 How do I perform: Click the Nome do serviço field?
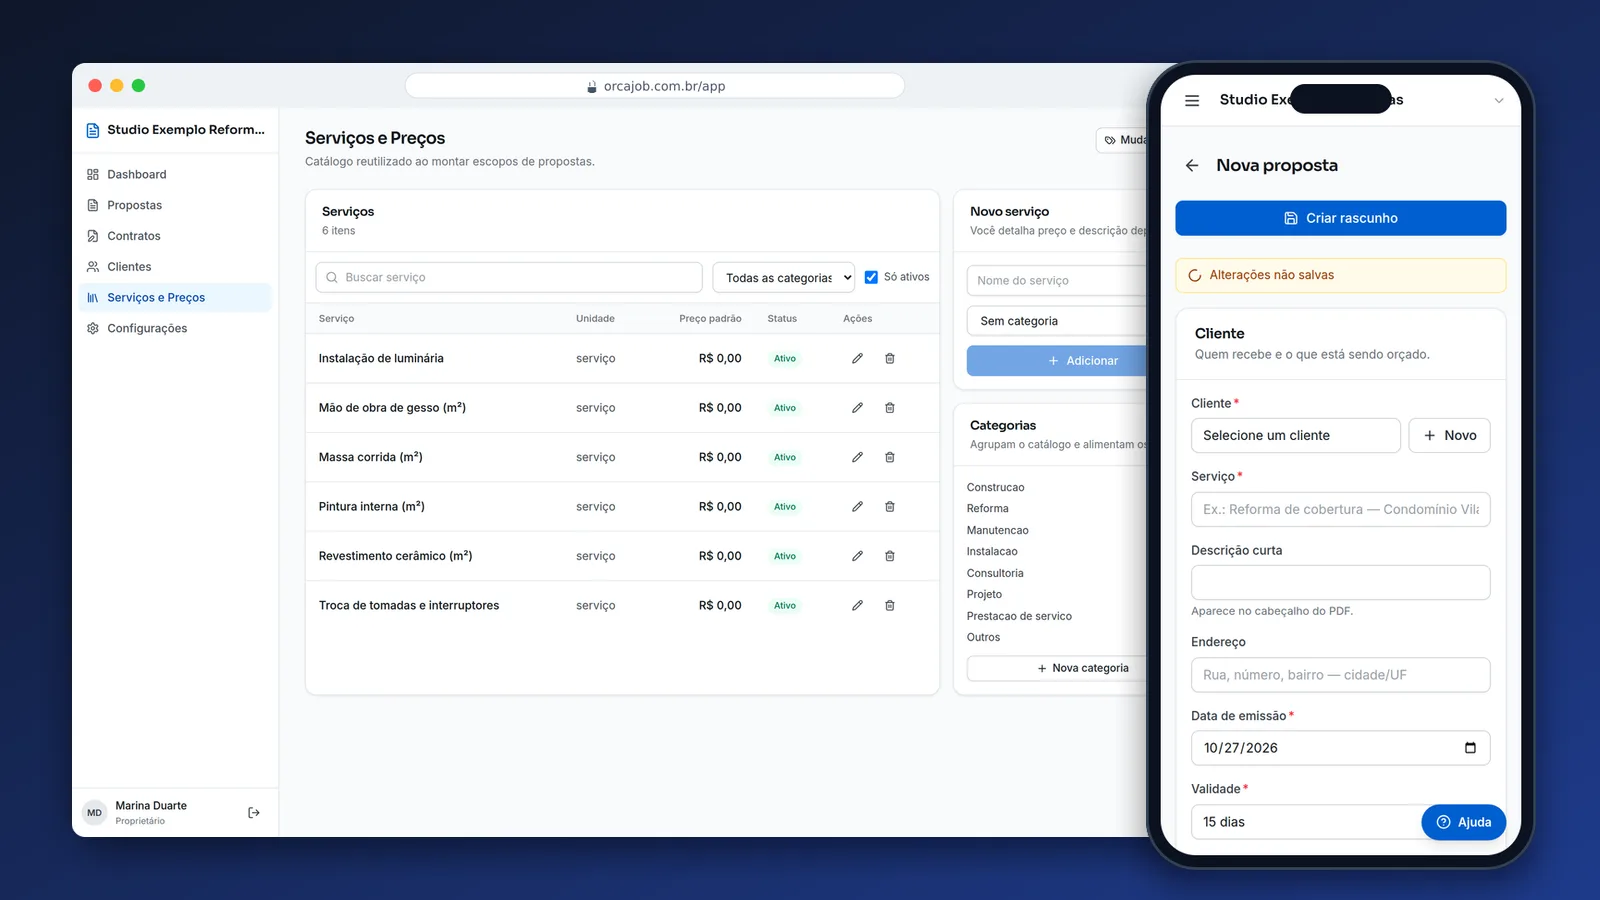pyautogui.click(x=1056, y=281)
